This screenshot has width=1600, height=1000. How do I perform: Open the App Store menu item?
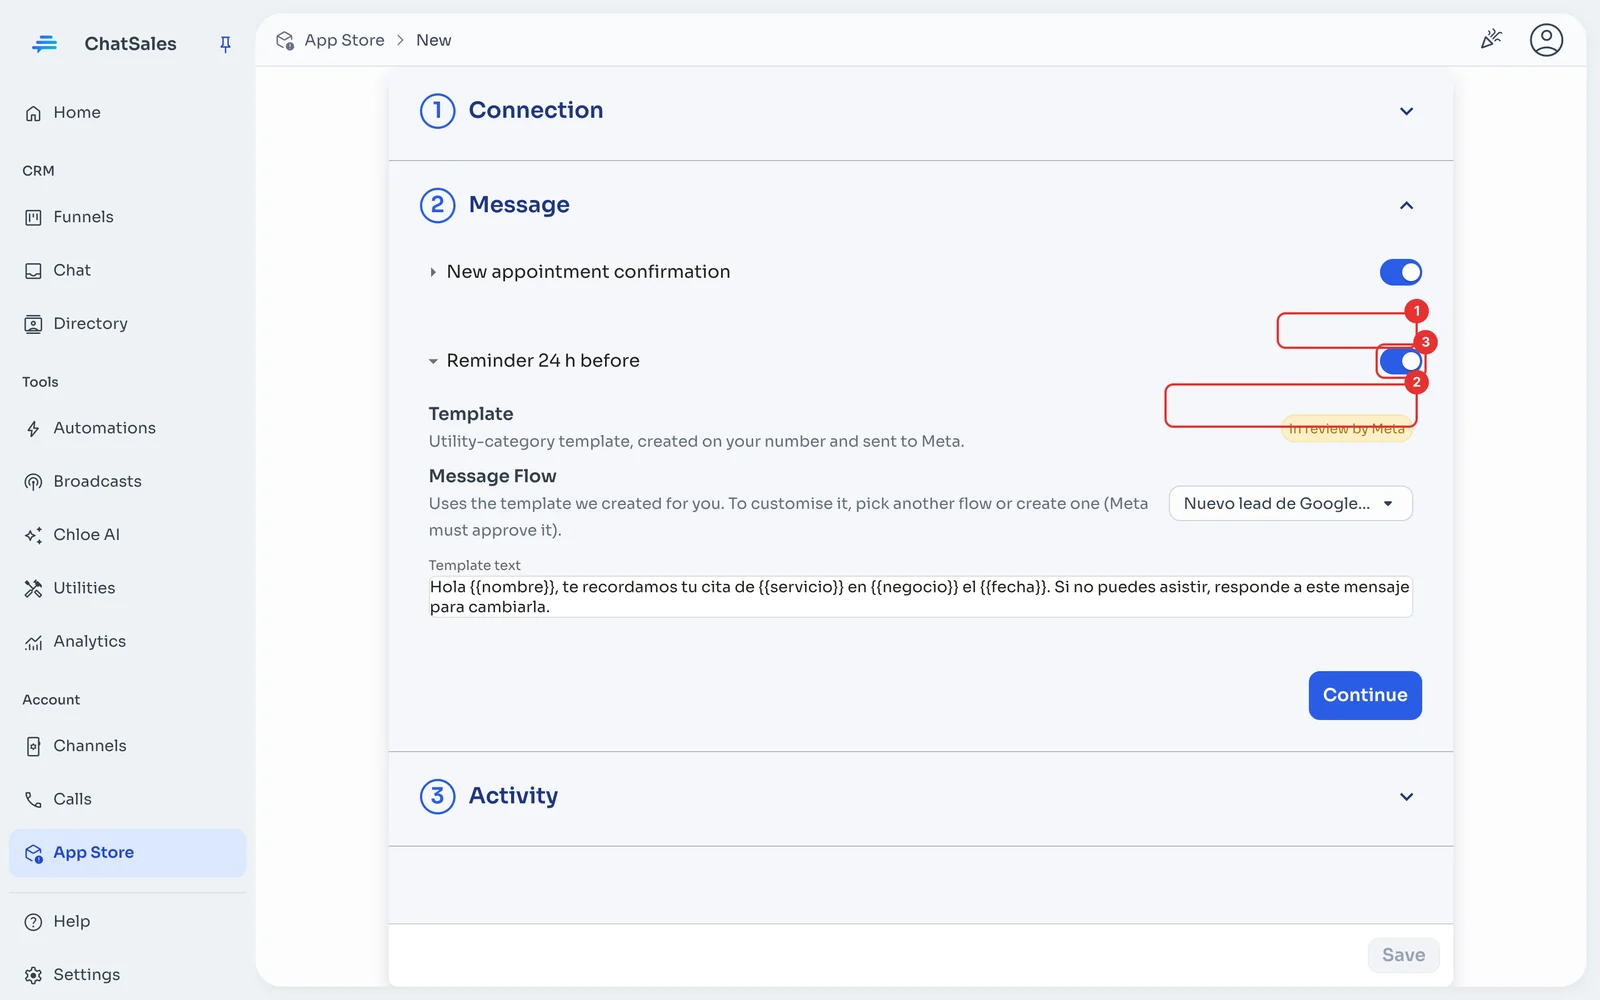(128, 853)
